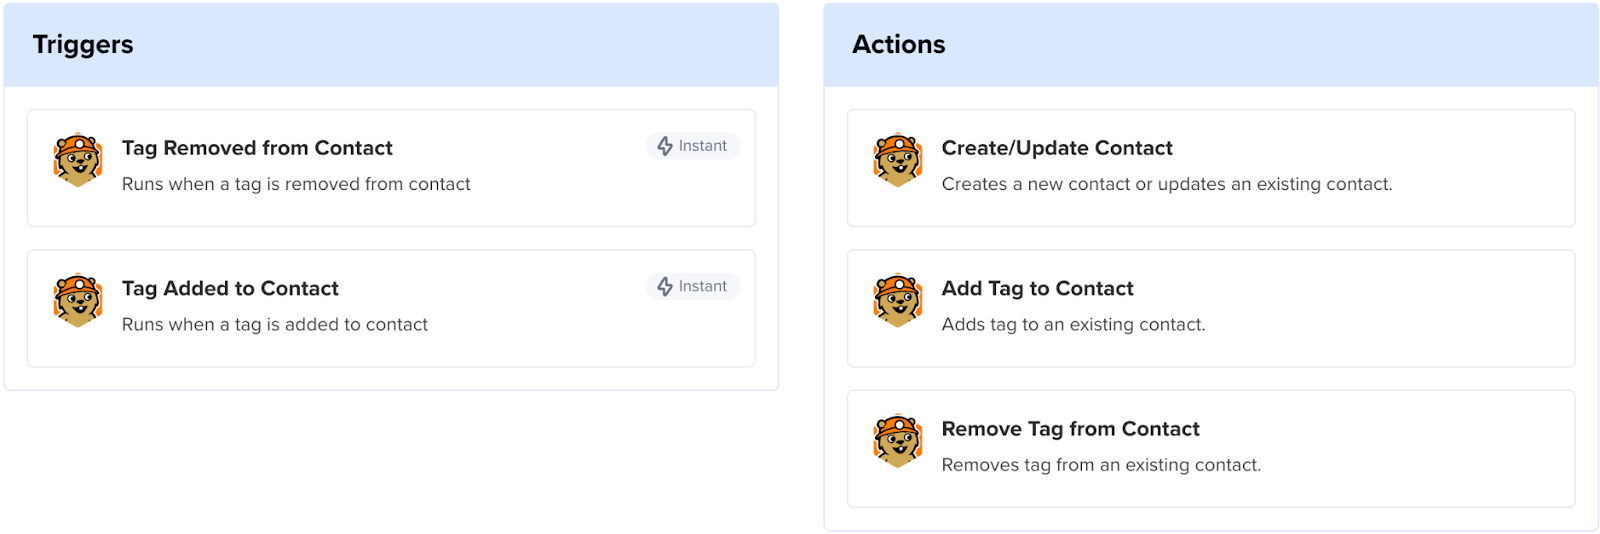1600x534 pixels.
Task: Choose the Remove Tag from Contact action title
Action: tap(1070, 429)
